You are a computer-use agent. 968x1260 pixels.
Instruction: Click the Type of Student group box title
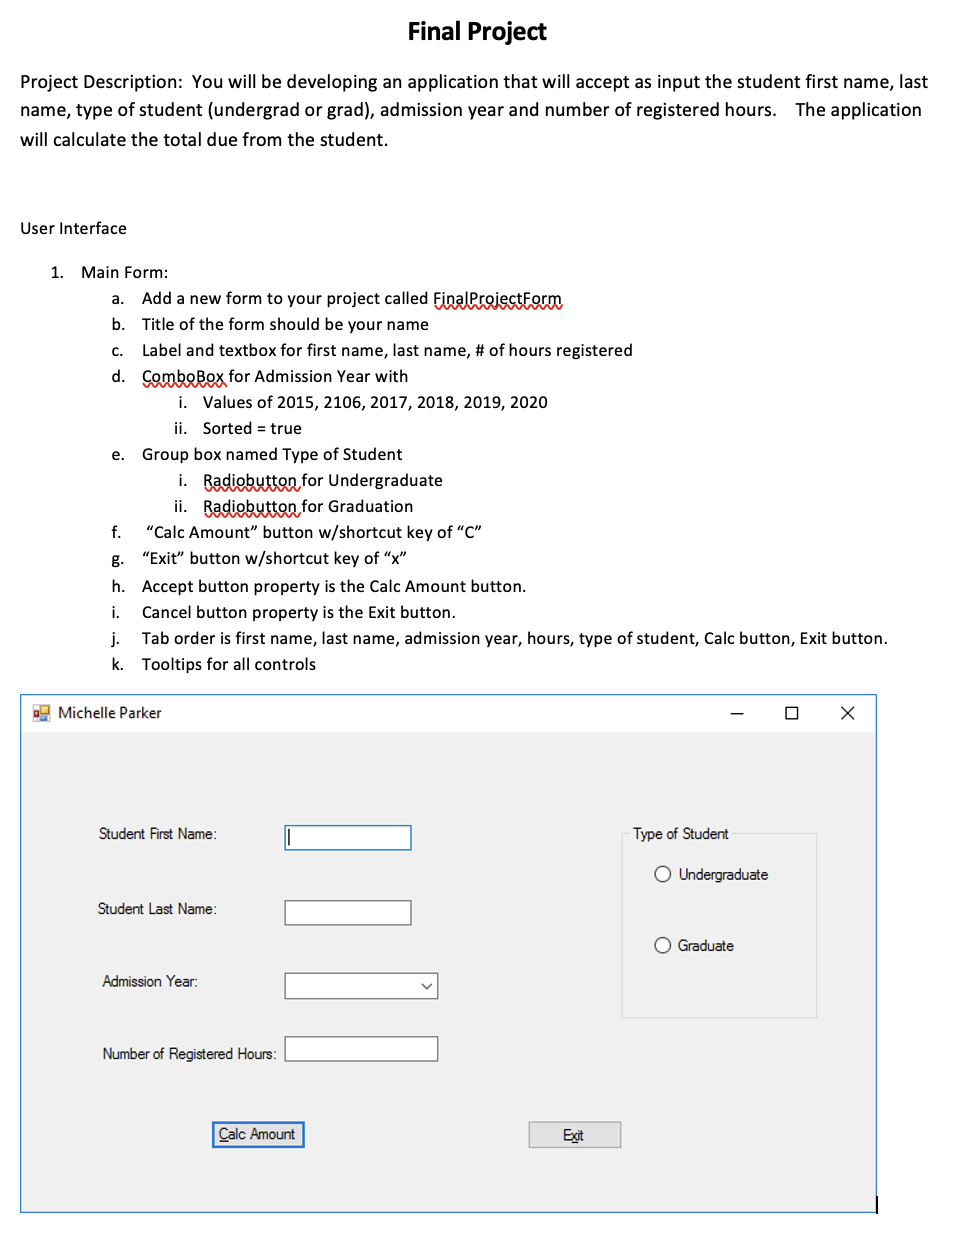pos(680,833)
